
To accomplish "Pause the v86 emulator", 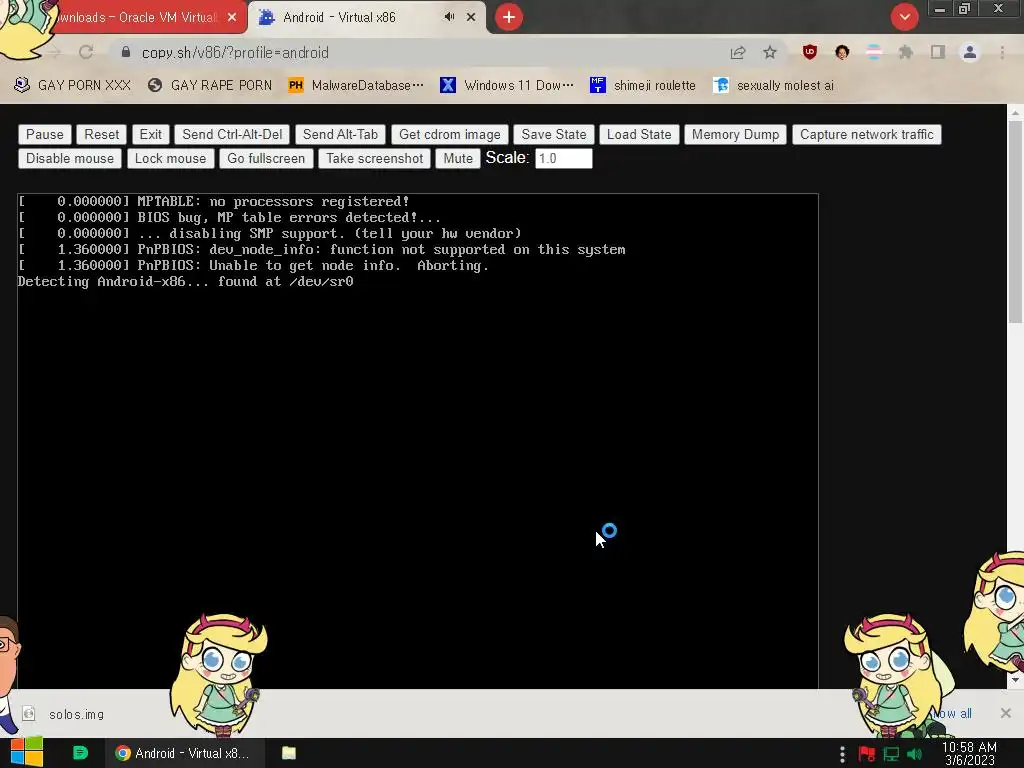I will pyautogui.click(x=44, y=135).
